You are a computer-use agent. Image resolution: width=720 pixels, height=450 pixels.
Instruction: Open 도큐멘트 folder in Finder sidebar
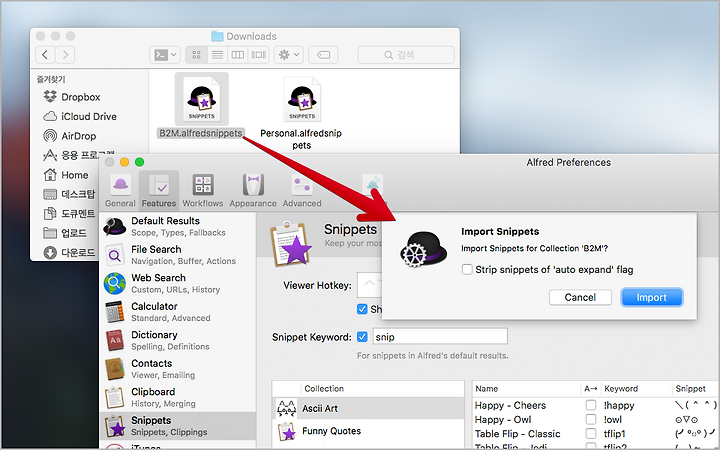69,214
